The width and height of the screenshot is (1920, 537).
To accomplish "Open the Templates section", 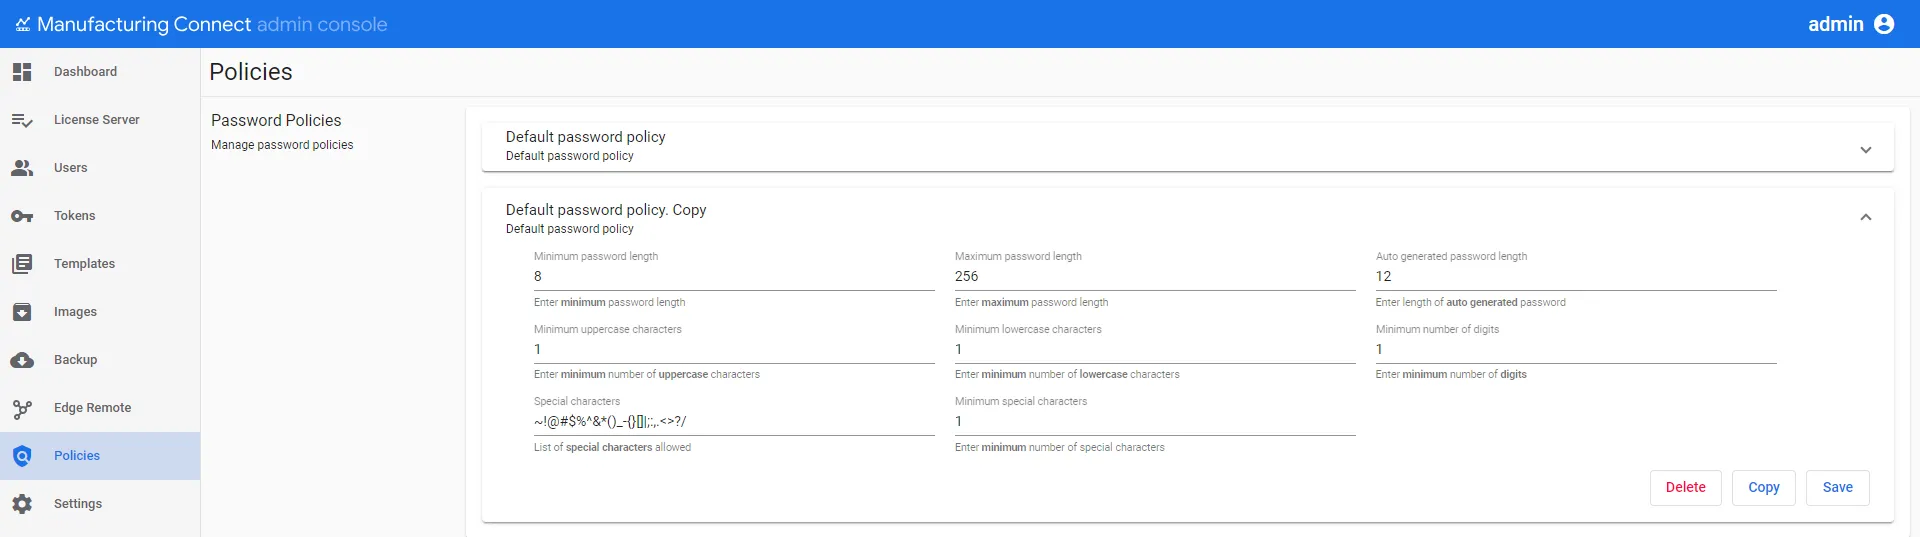I will (x=100, y=264).
